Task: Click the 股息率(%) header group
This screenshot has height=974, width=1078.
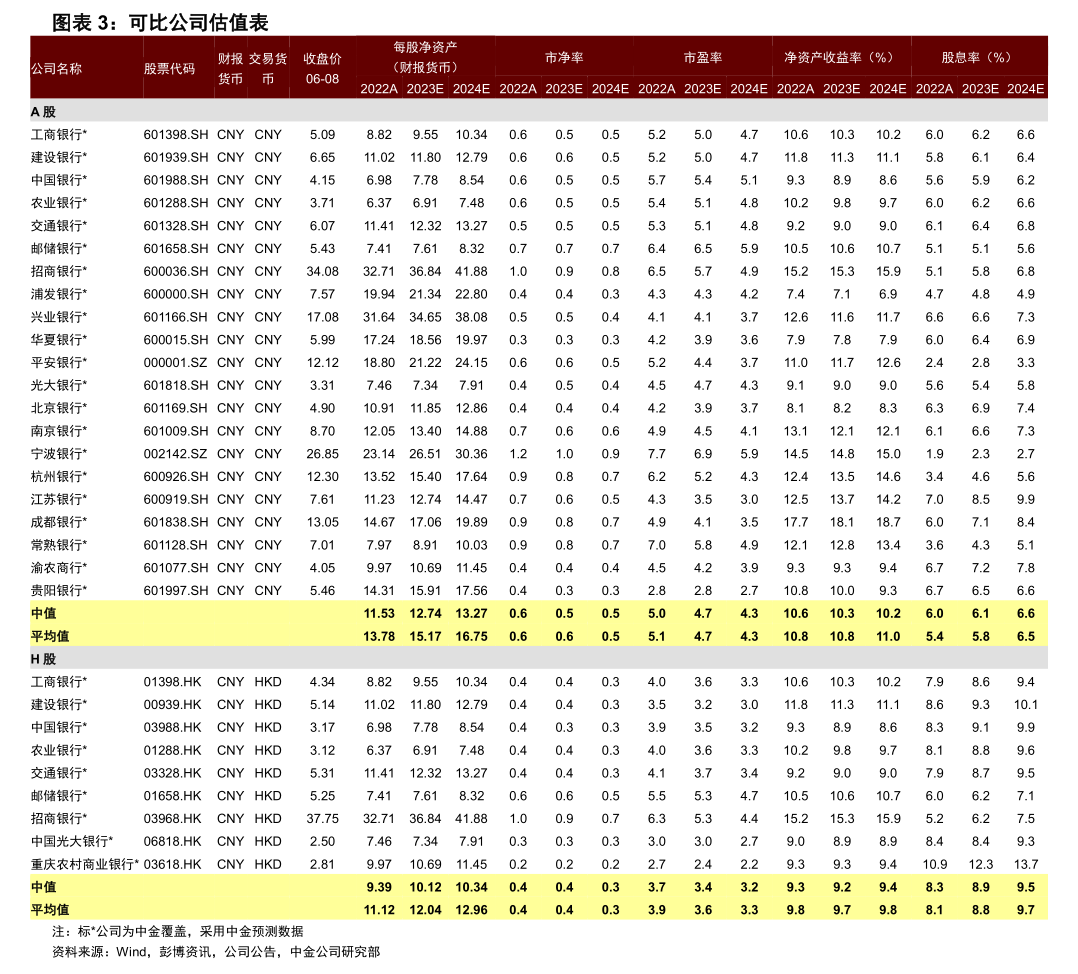Action: [978, 58]
